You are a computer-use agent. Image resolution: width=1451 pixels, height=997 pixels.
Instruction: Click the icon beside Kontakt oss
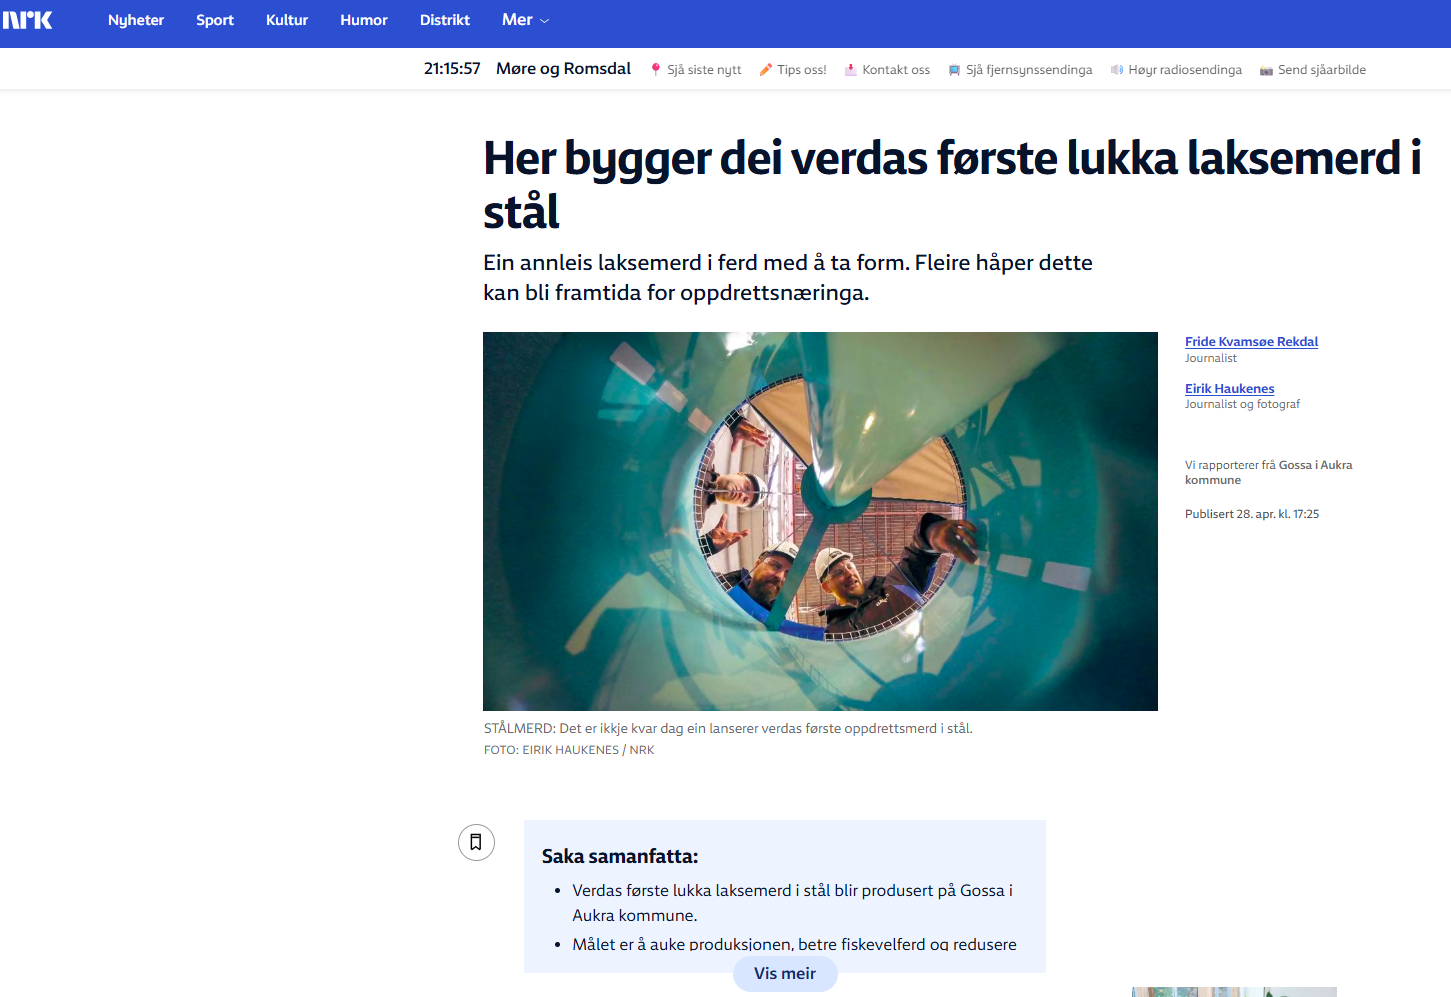851,70
